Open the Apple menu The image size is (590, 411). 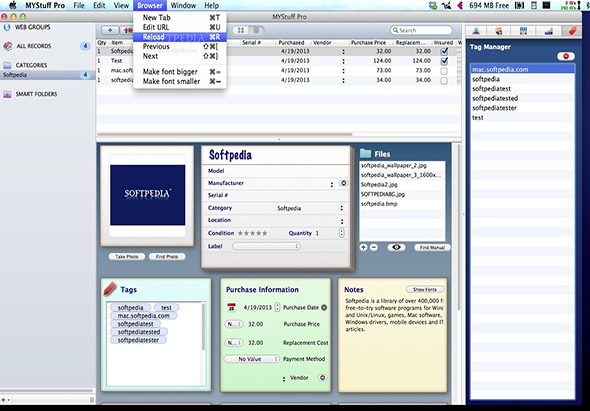point(12,5)
